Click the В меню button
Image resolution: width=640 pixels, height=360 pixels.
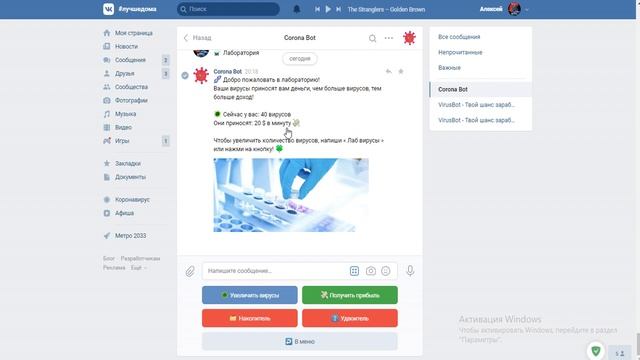(x=300, y=341)
